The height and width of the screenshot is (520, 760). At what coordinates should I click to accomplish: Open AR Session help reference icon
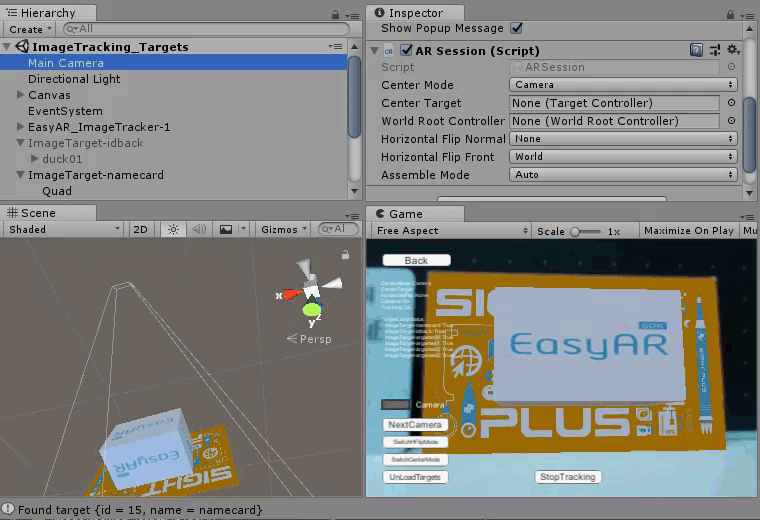coord(696,50)
